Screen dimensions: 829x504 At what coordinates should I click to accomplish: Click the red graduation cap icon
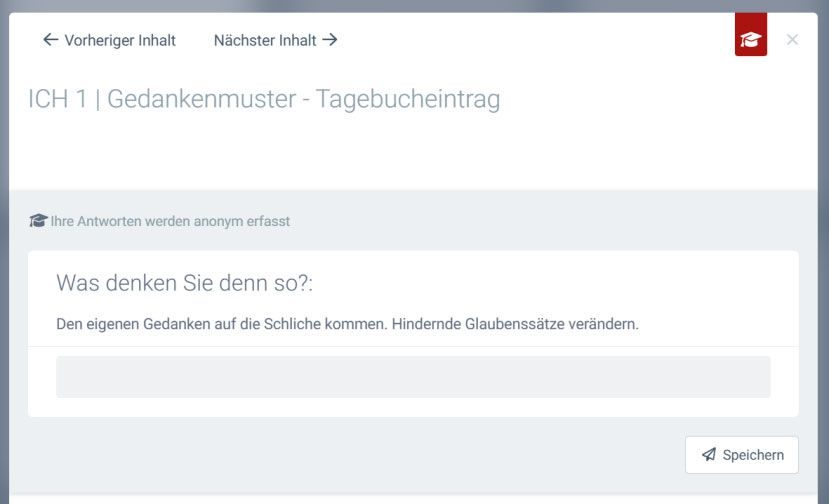750,40
